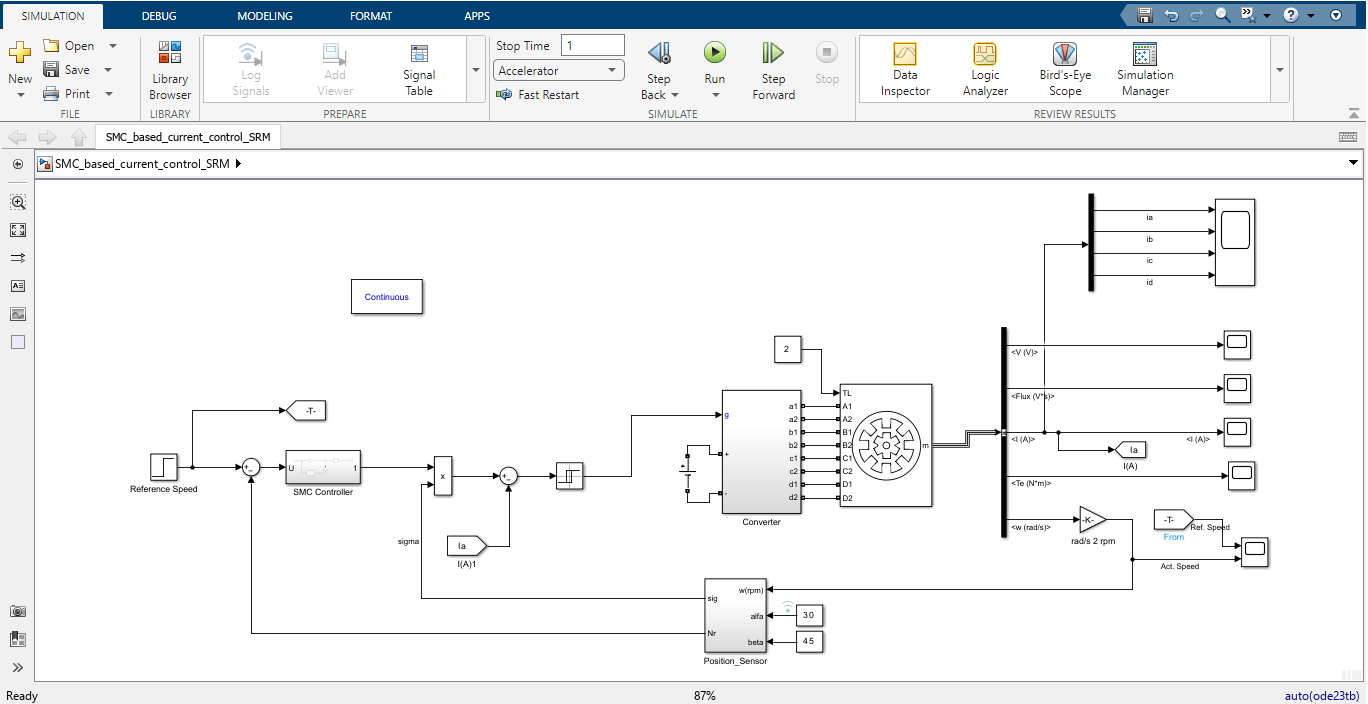Open the Logic Analyzer
The image size is (1368, 704).
point(984,69)
